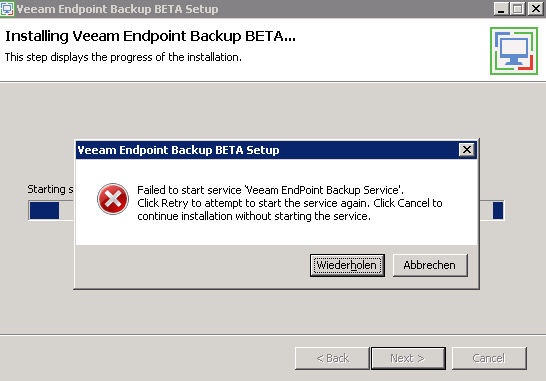
Task: Click the red error cross icon
Action: 113,199
